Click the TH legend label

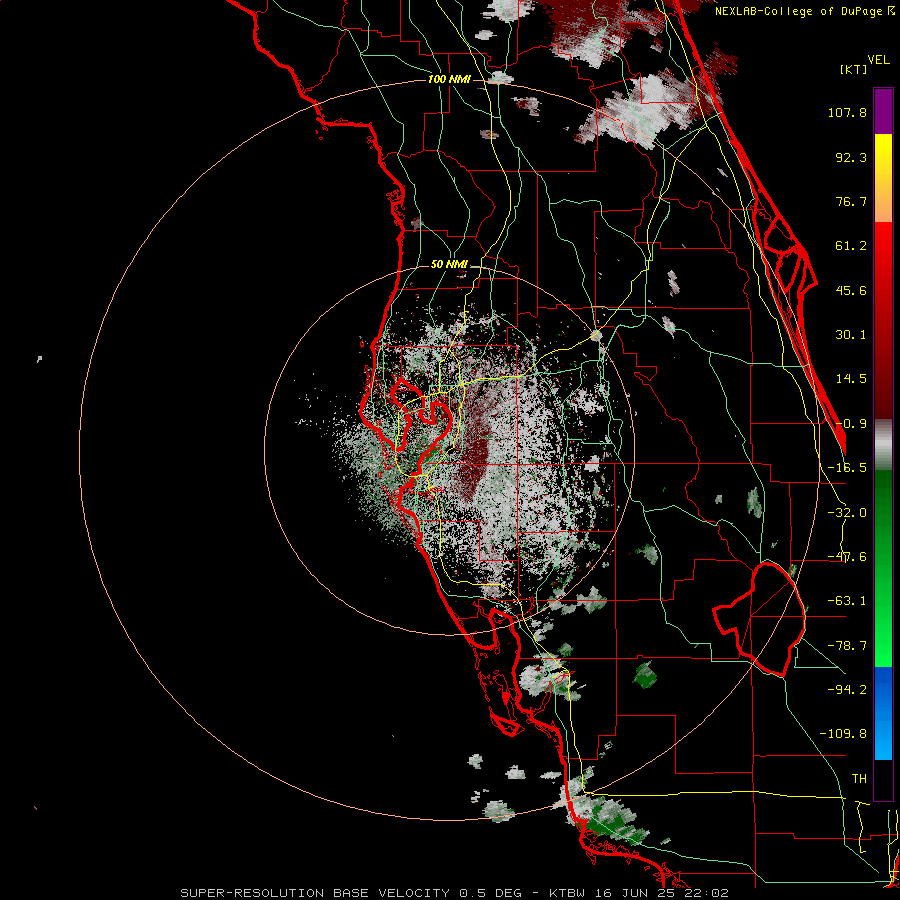point(859,778)
